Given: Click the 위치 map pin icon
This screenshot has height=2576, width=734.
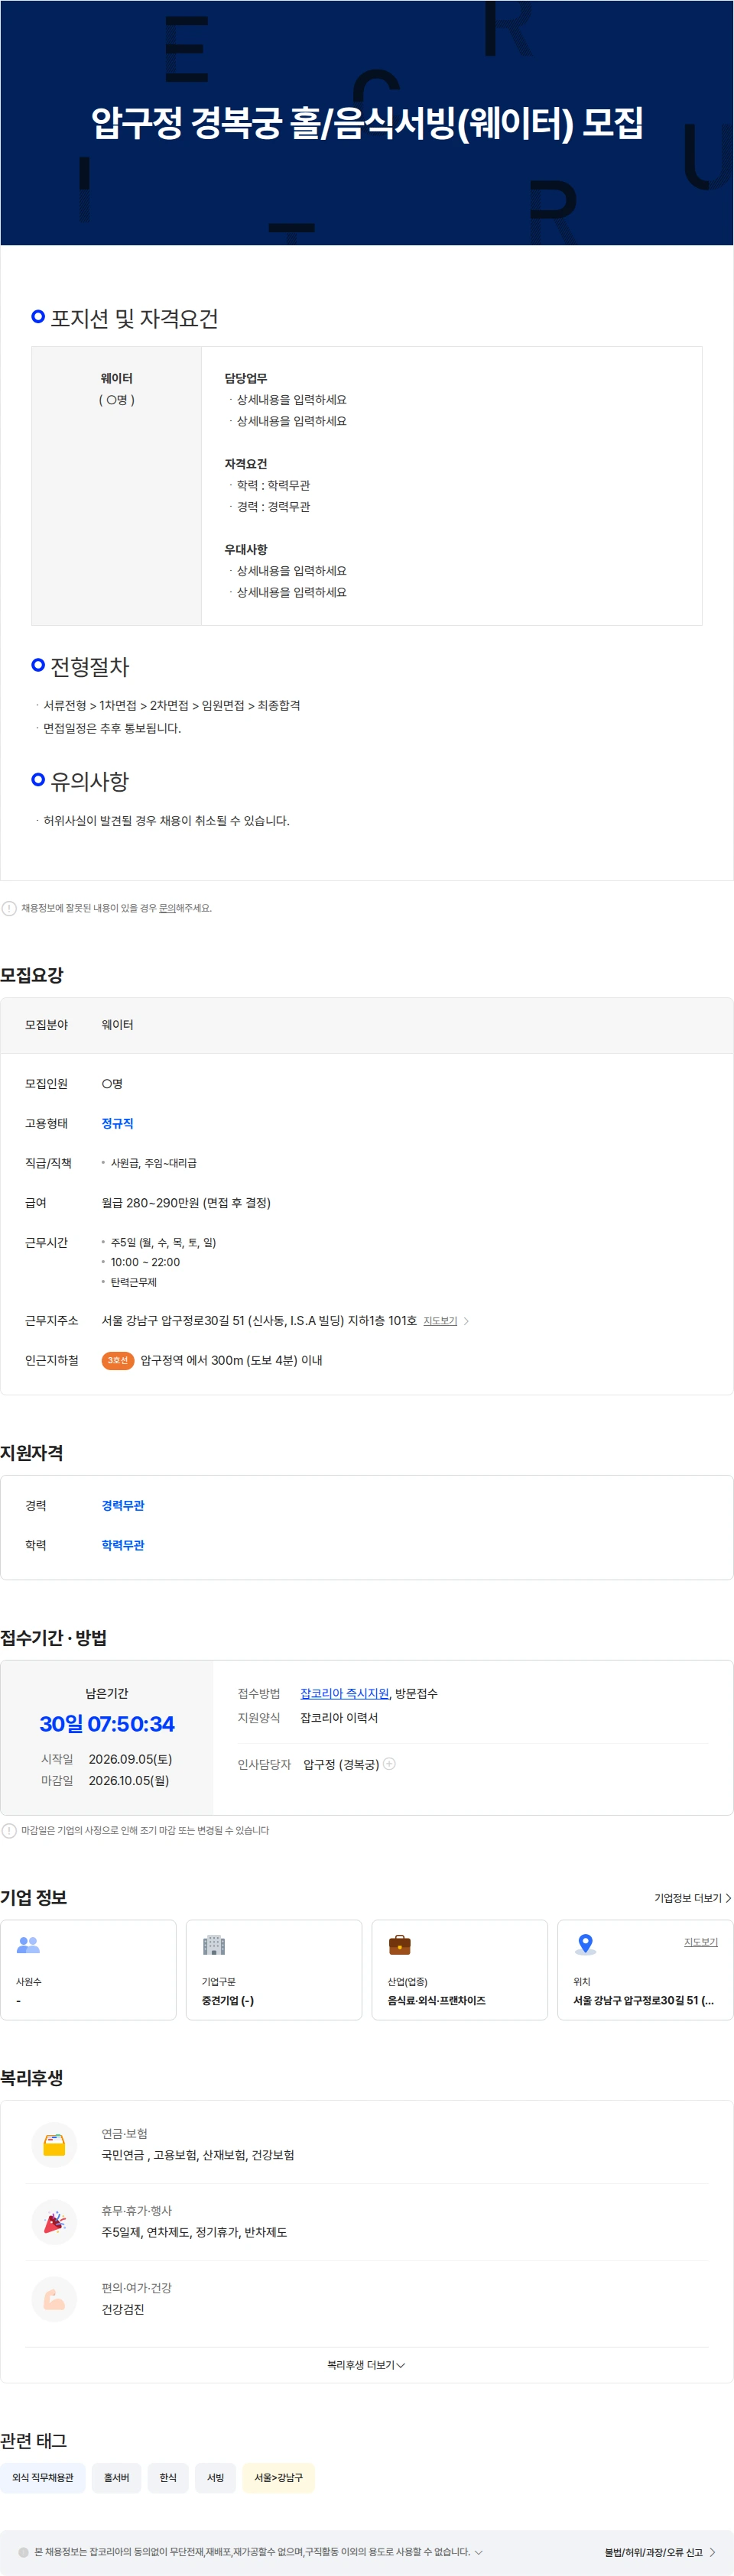Looking at the screenshot, I should point(586,1944).
